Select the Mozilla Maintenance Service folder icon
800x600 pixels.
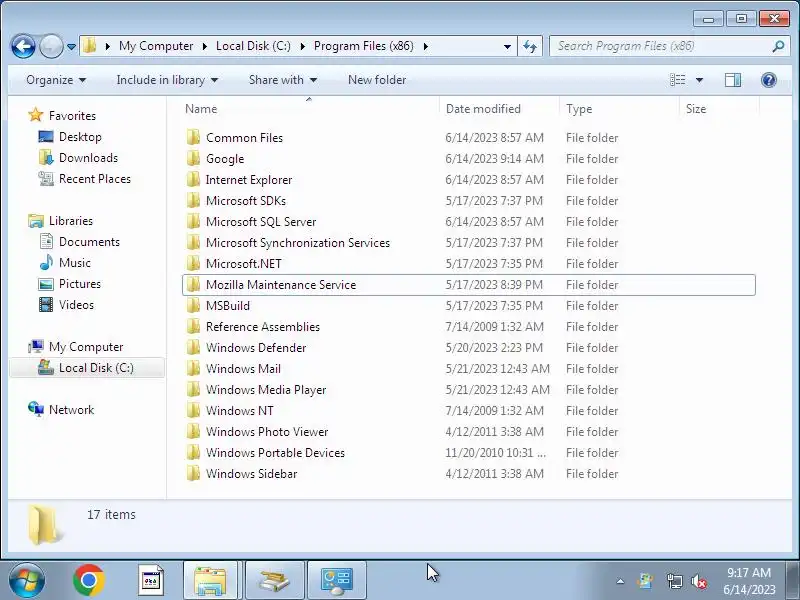click(x=193, y=284)
